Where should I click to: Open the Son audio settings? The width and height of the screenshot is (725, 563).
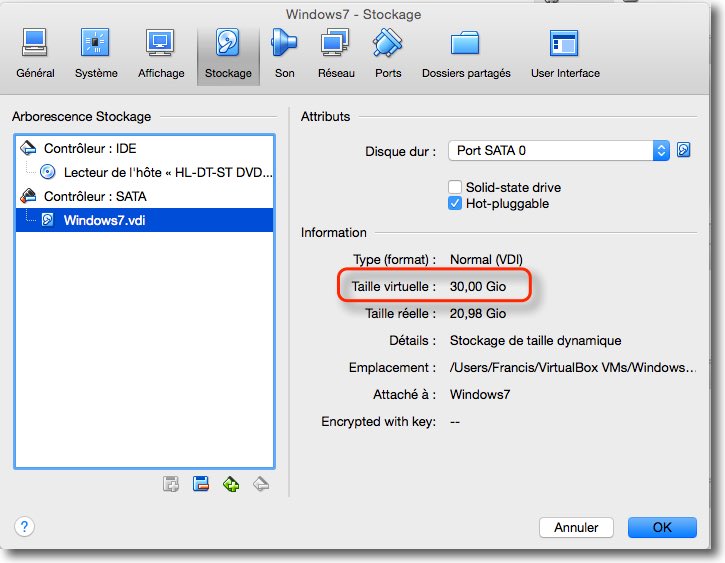pyautogui.click(x=284, y=55)
